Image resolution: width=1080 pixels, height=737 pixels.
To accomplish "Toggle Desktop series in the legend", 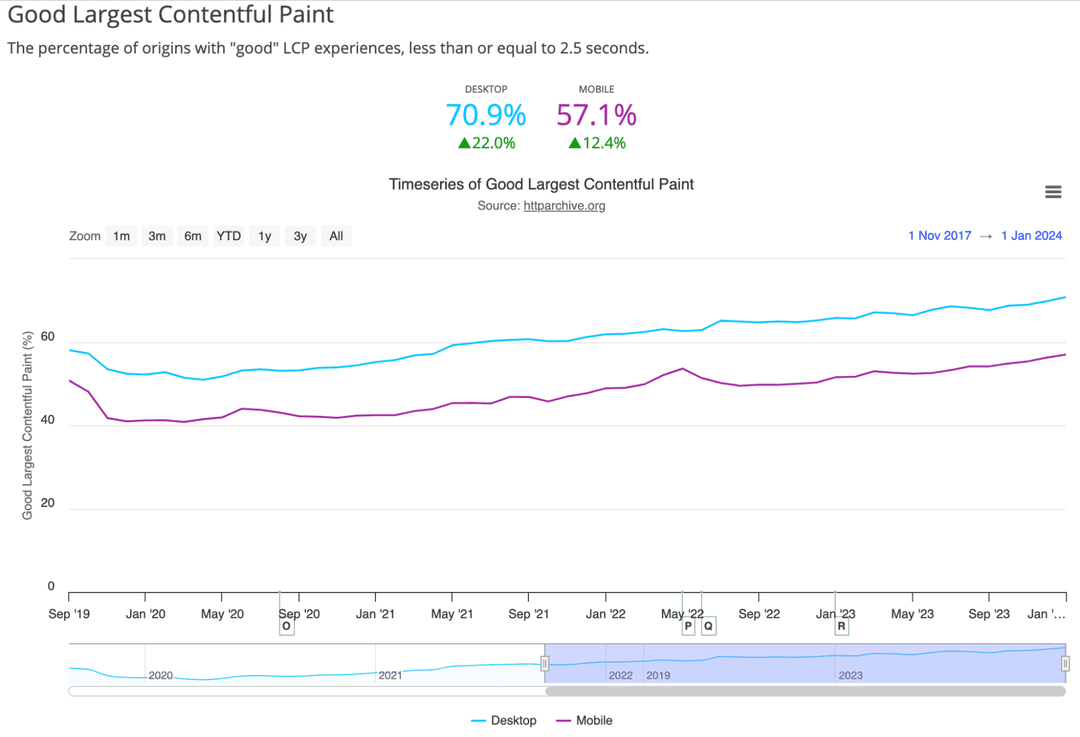I will click(503, 720).
